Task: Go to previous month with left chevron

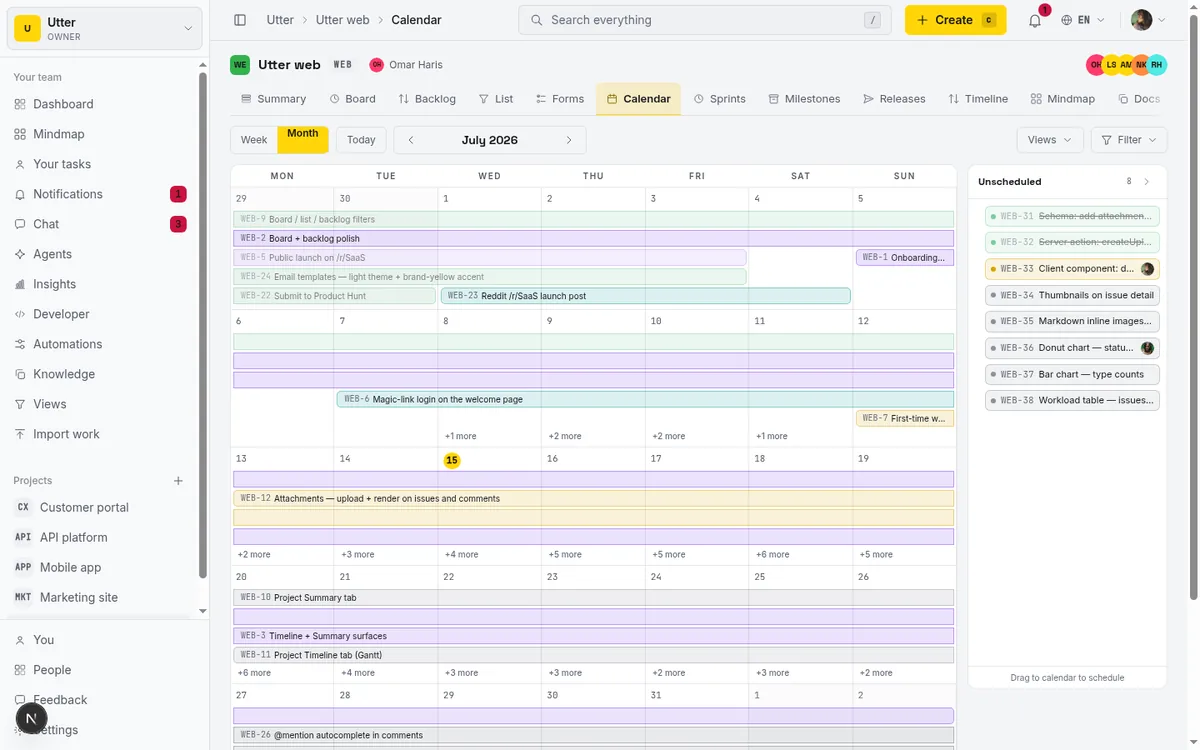Action: 411,140
